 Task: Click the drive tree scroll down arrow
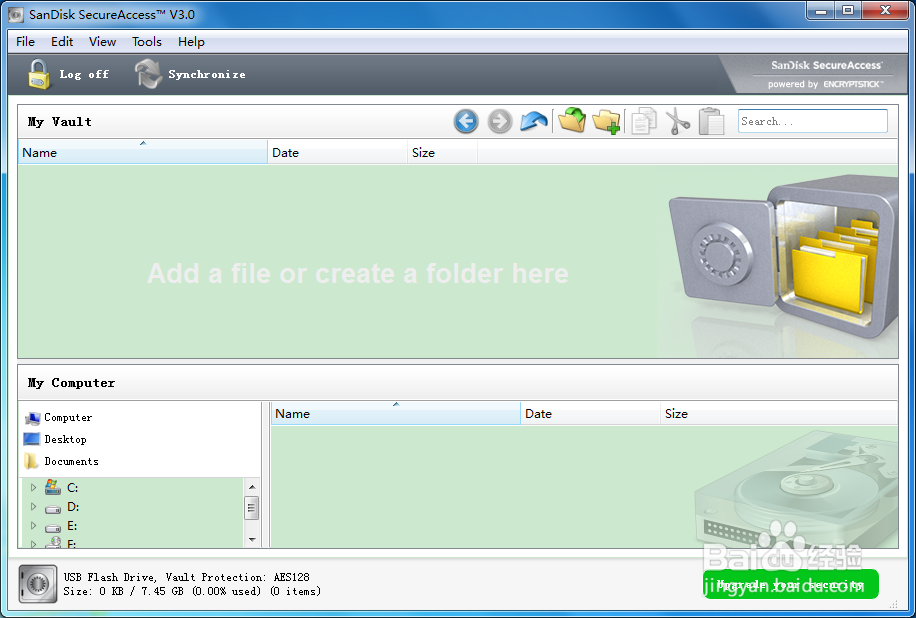pyautogui.click(x=252, y=539)
